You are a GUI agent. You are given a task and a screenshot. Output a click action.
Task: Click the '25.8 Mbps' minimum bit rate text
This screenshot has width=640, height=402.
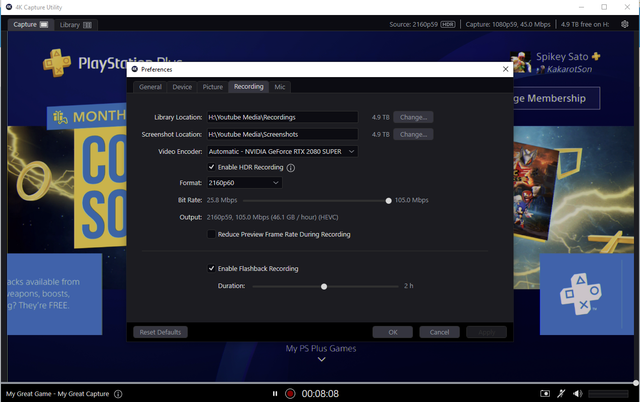[222, 200]
